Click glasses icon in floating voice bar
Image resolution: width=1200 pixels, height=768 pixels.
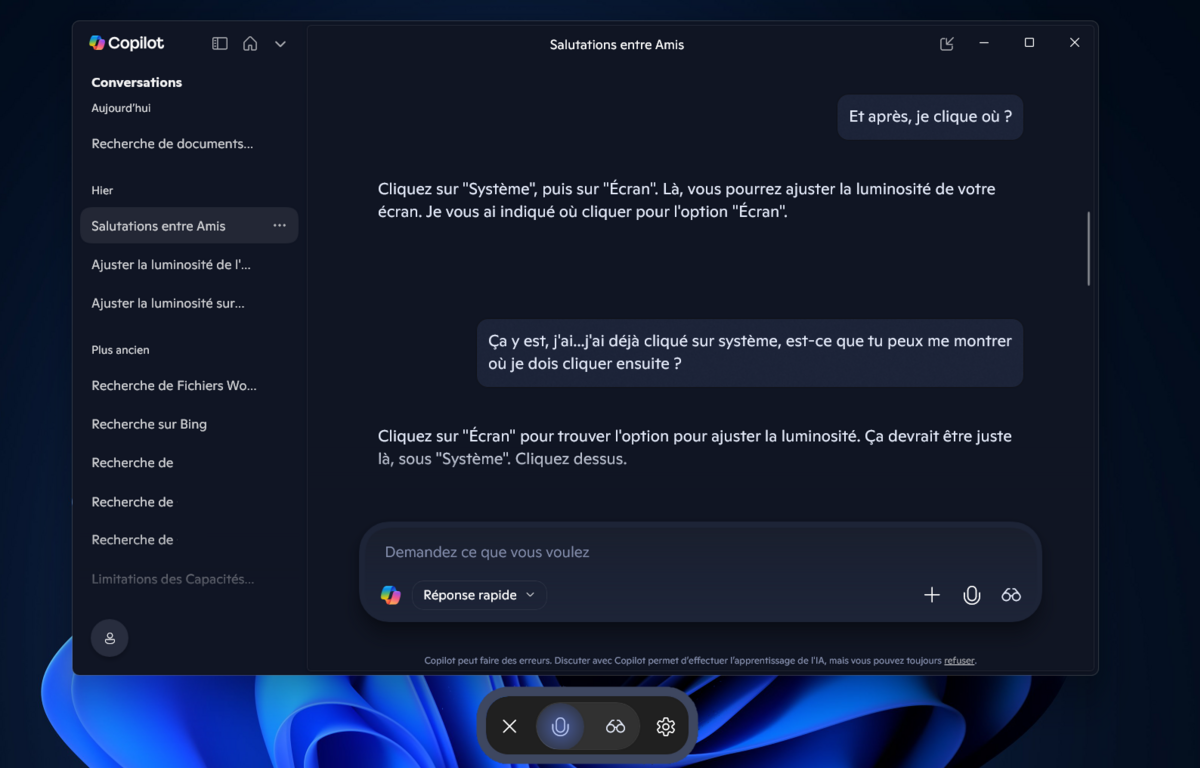[x=615, y=727]
